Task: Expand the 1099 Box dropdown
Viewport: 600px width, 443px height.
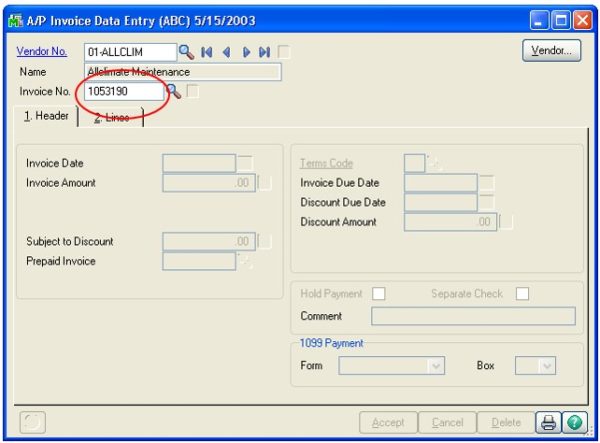Action: pyautogui.click(x=547, y=366)
